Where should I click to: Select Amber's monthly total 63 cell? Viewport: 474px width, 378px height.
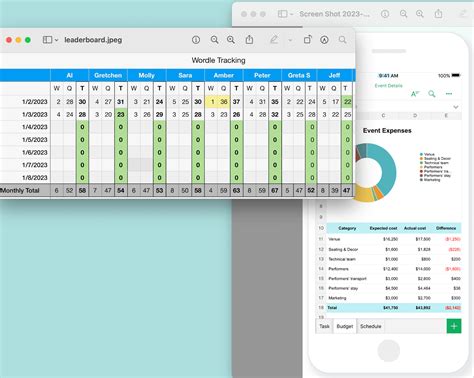click(x=236, y=191)
